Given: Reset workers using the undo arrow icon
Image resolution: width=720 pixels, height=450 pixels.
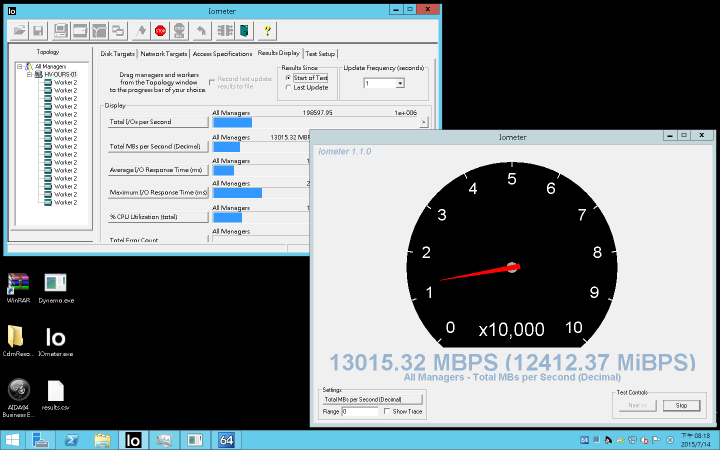Looking at the screenshot, I should 202,31.
